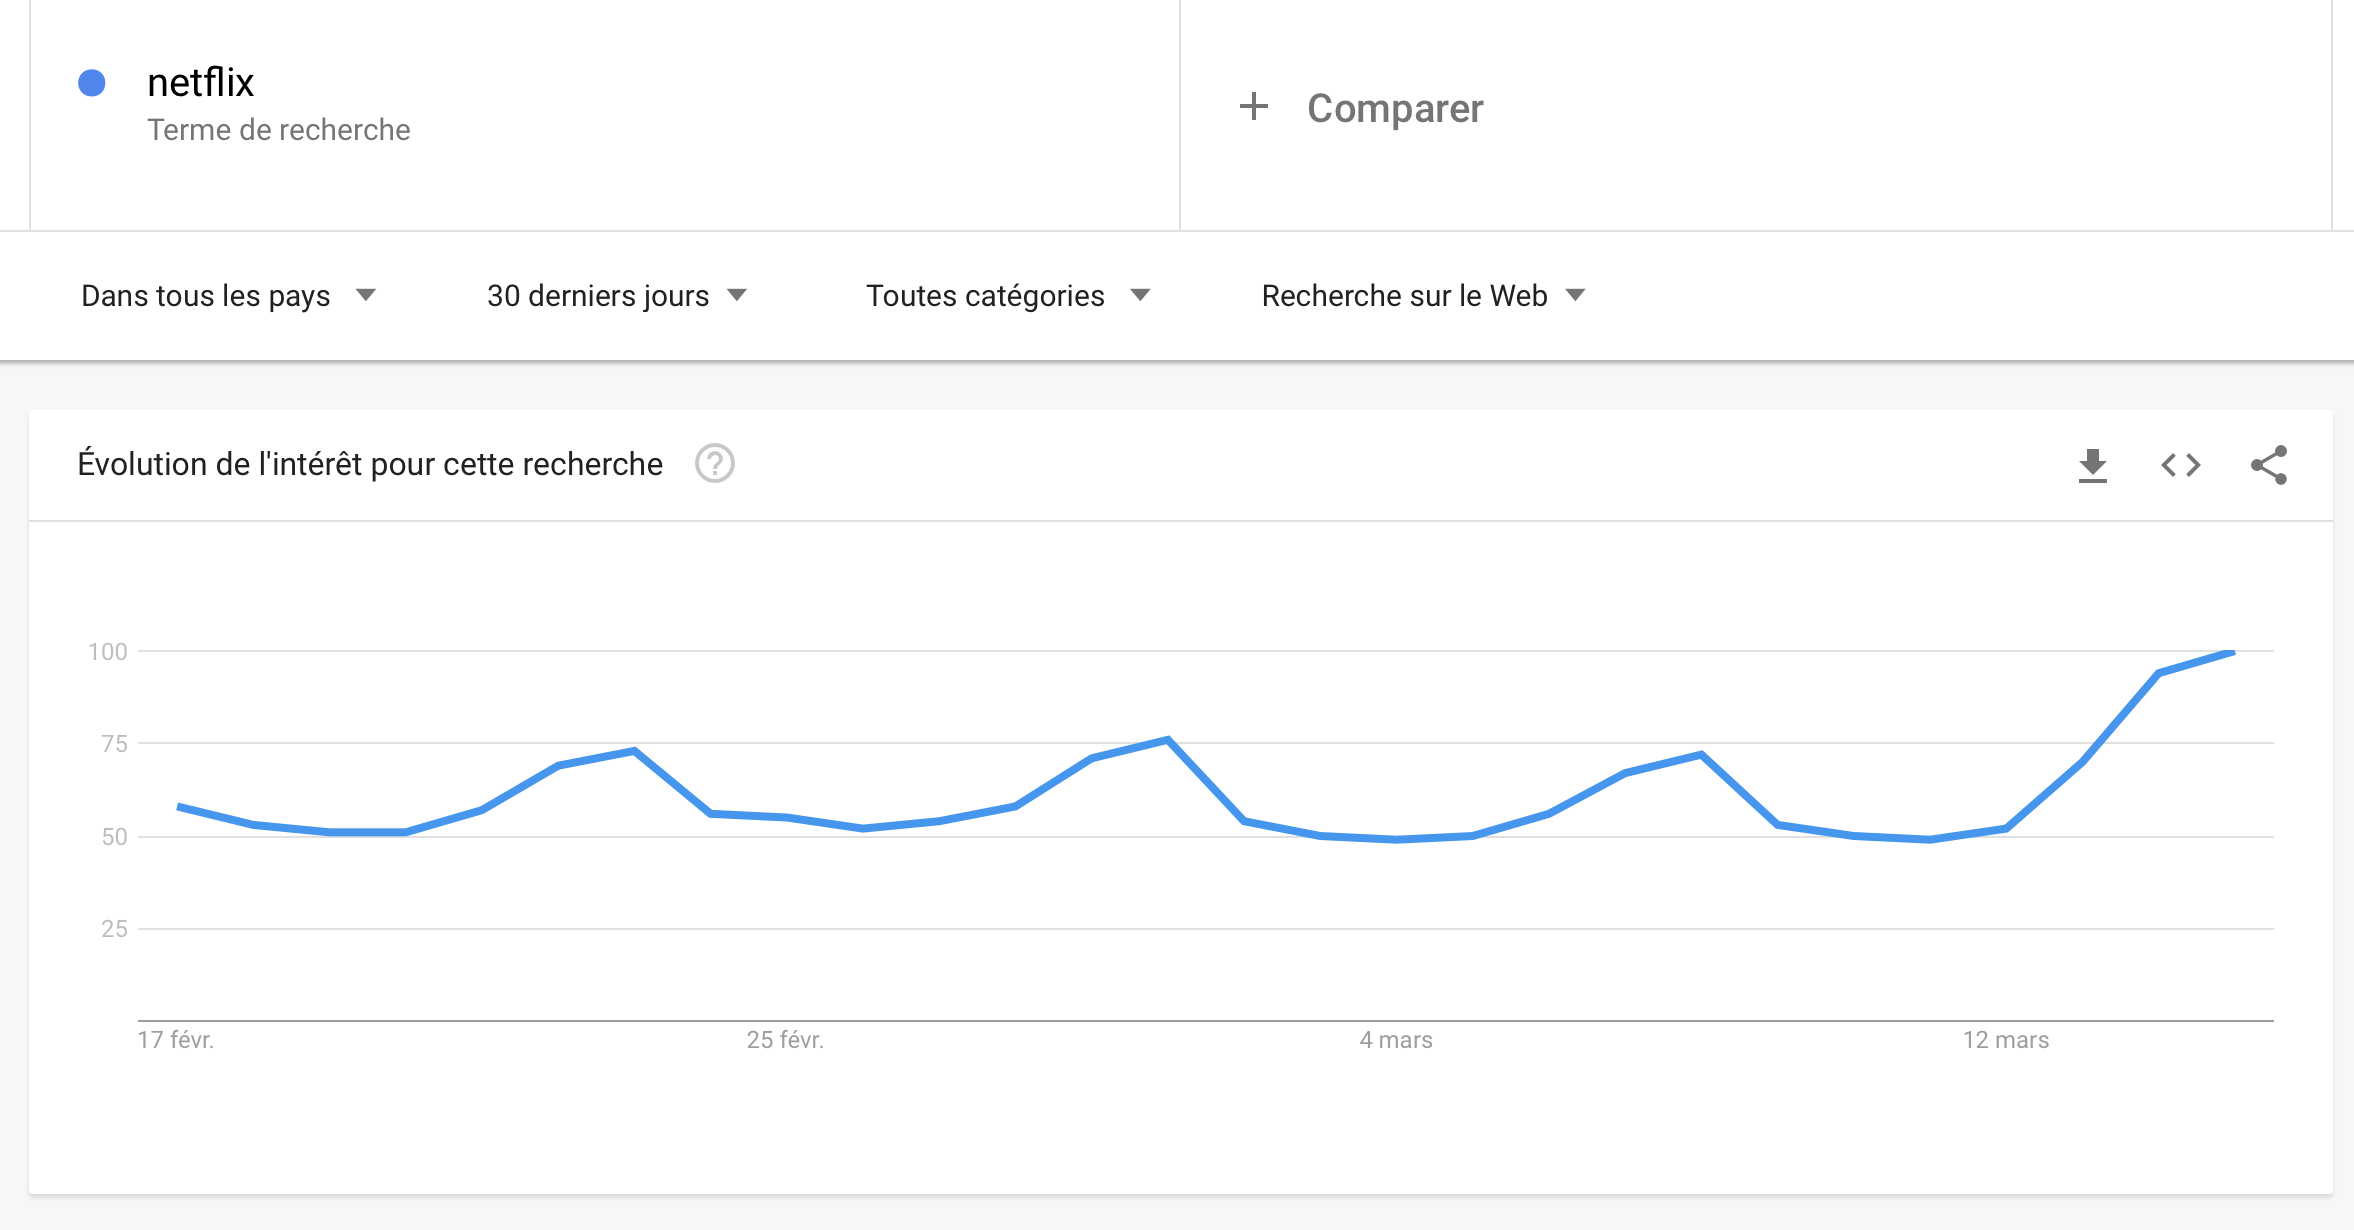Open the Dans tous les pays dropdown
This screenshot has width=2354, height=1230.
coord(228,296)
